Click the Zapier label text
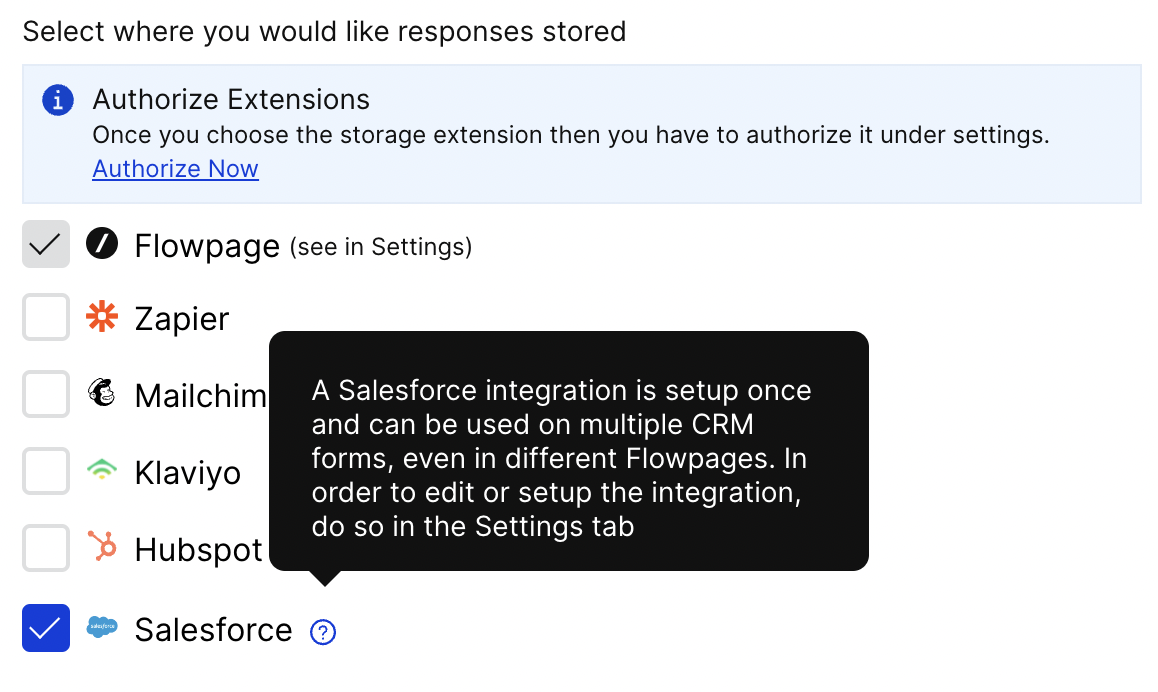The height and width of the screenshot is (692, 1158). click(x=182, y=319)
